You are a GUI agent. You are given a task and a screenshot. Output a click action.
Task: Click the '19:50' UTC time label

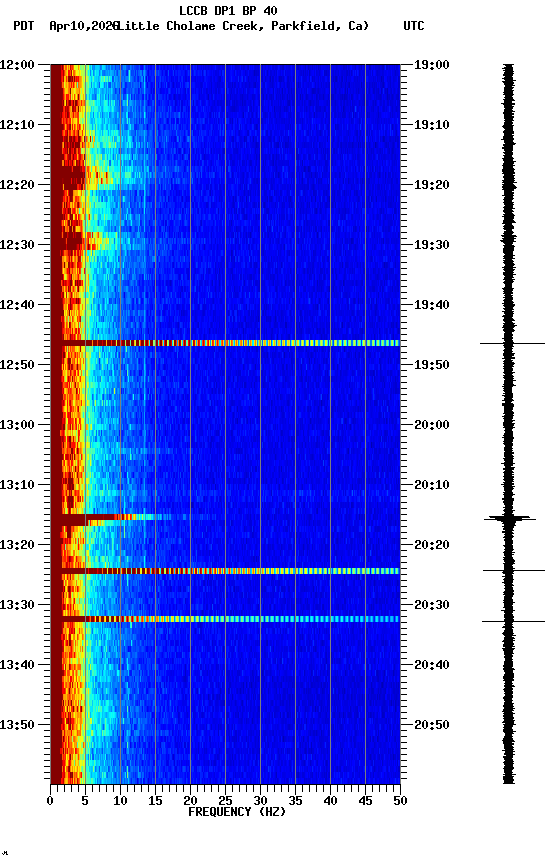(x=432, y=365)
